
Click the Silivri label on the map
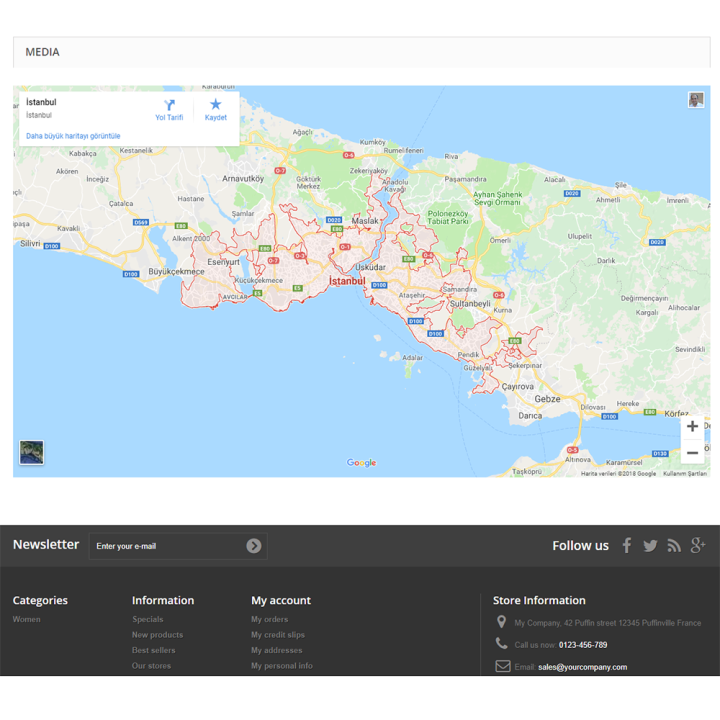click(30, 243)
